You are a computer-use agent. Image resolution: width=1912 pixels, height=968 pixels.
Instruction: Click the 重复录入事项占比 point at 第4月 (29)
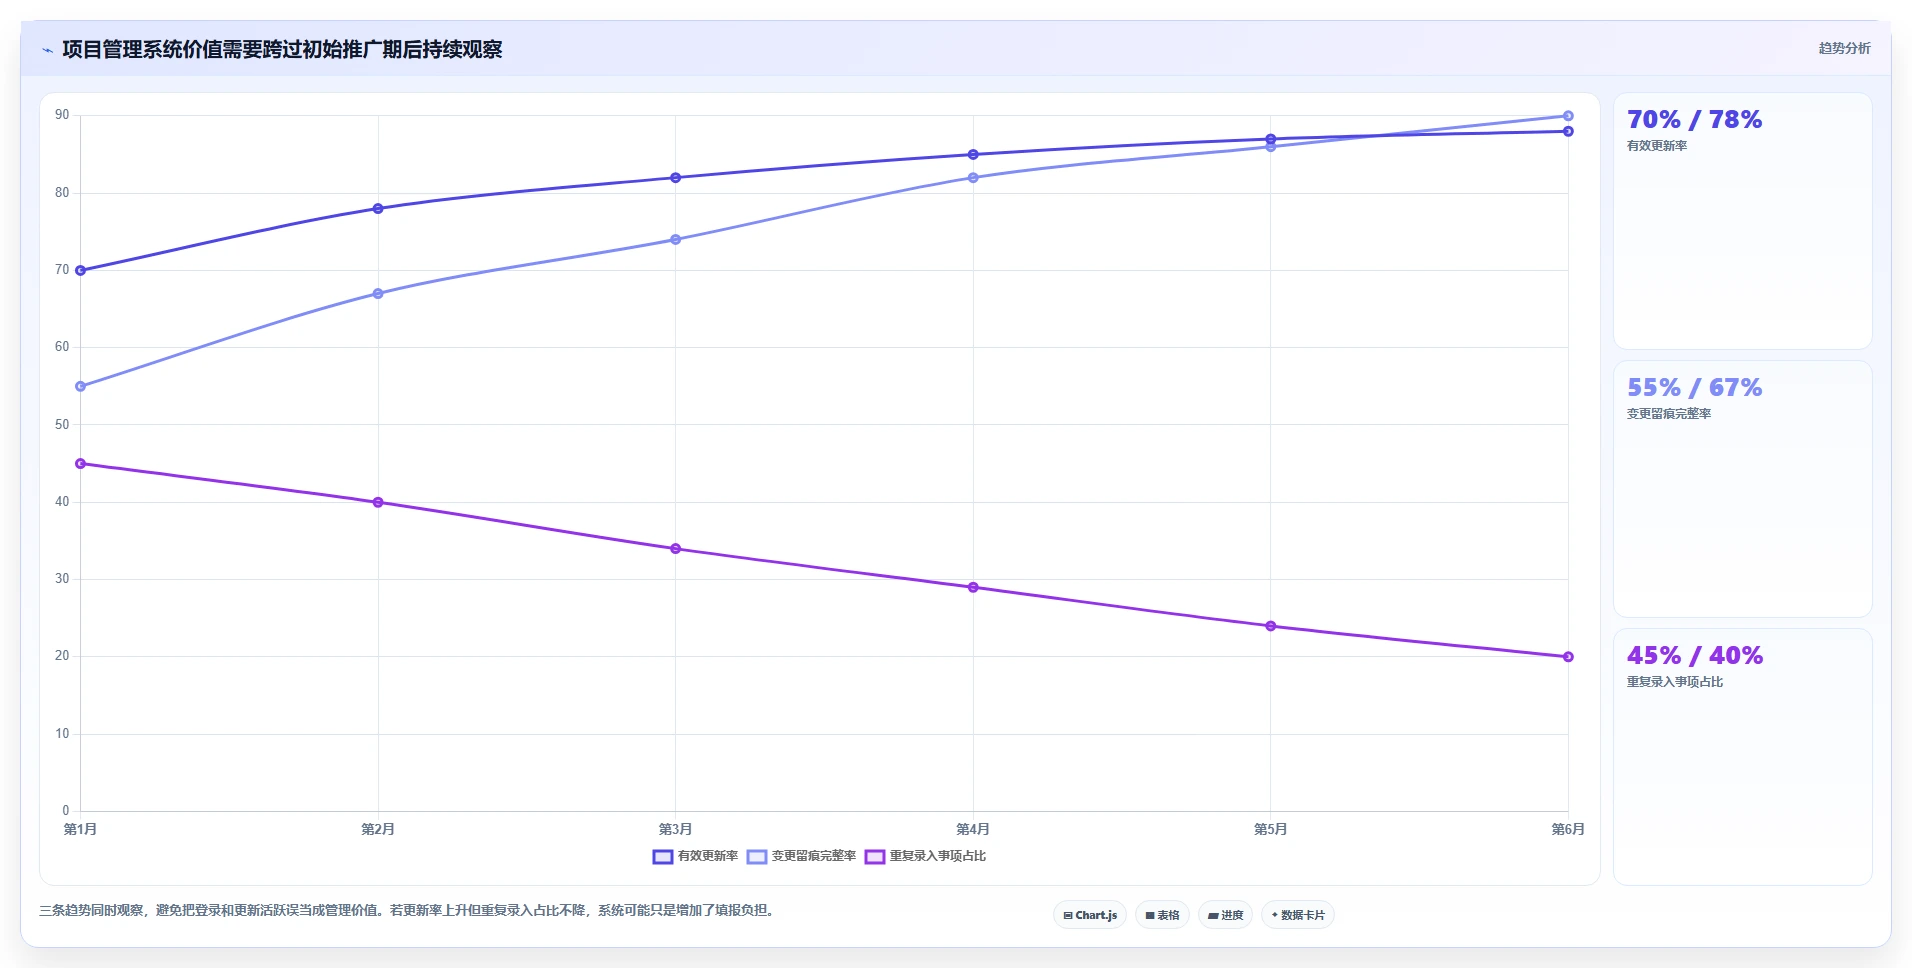point(973,587)
